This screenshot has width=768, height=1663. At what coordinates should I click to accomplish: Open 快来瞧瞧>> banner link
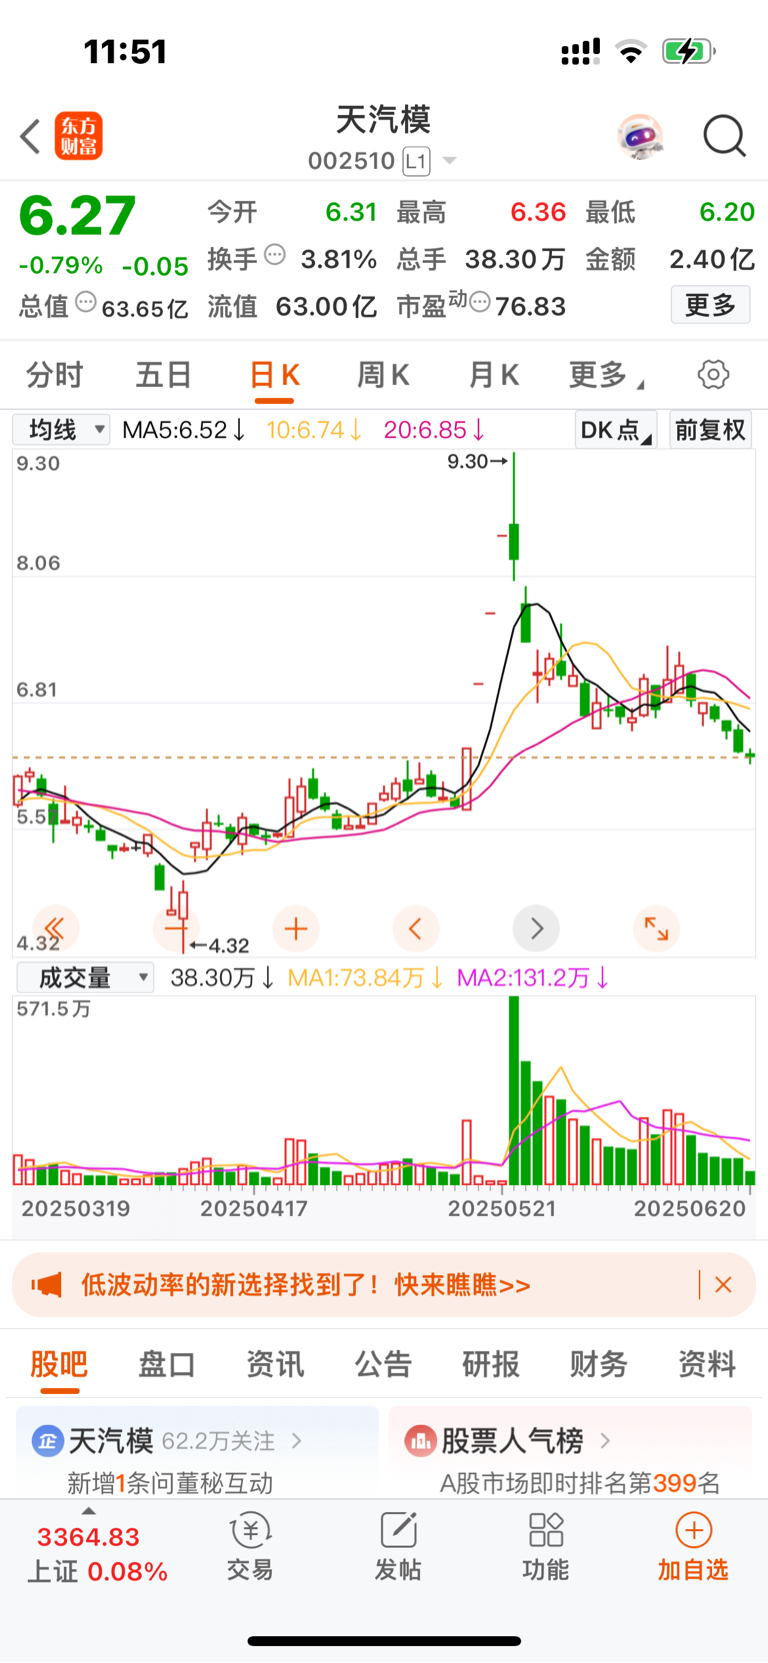(462, 1285)
